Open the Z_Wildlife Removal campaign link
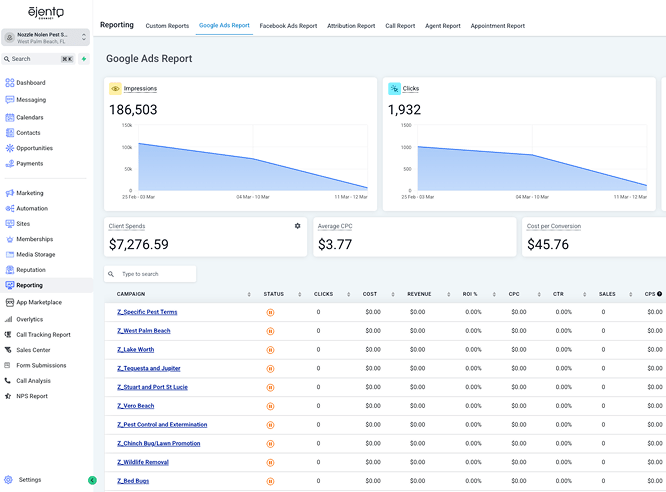The height and width of the screenshot is (492, 666). click(143, 462)
